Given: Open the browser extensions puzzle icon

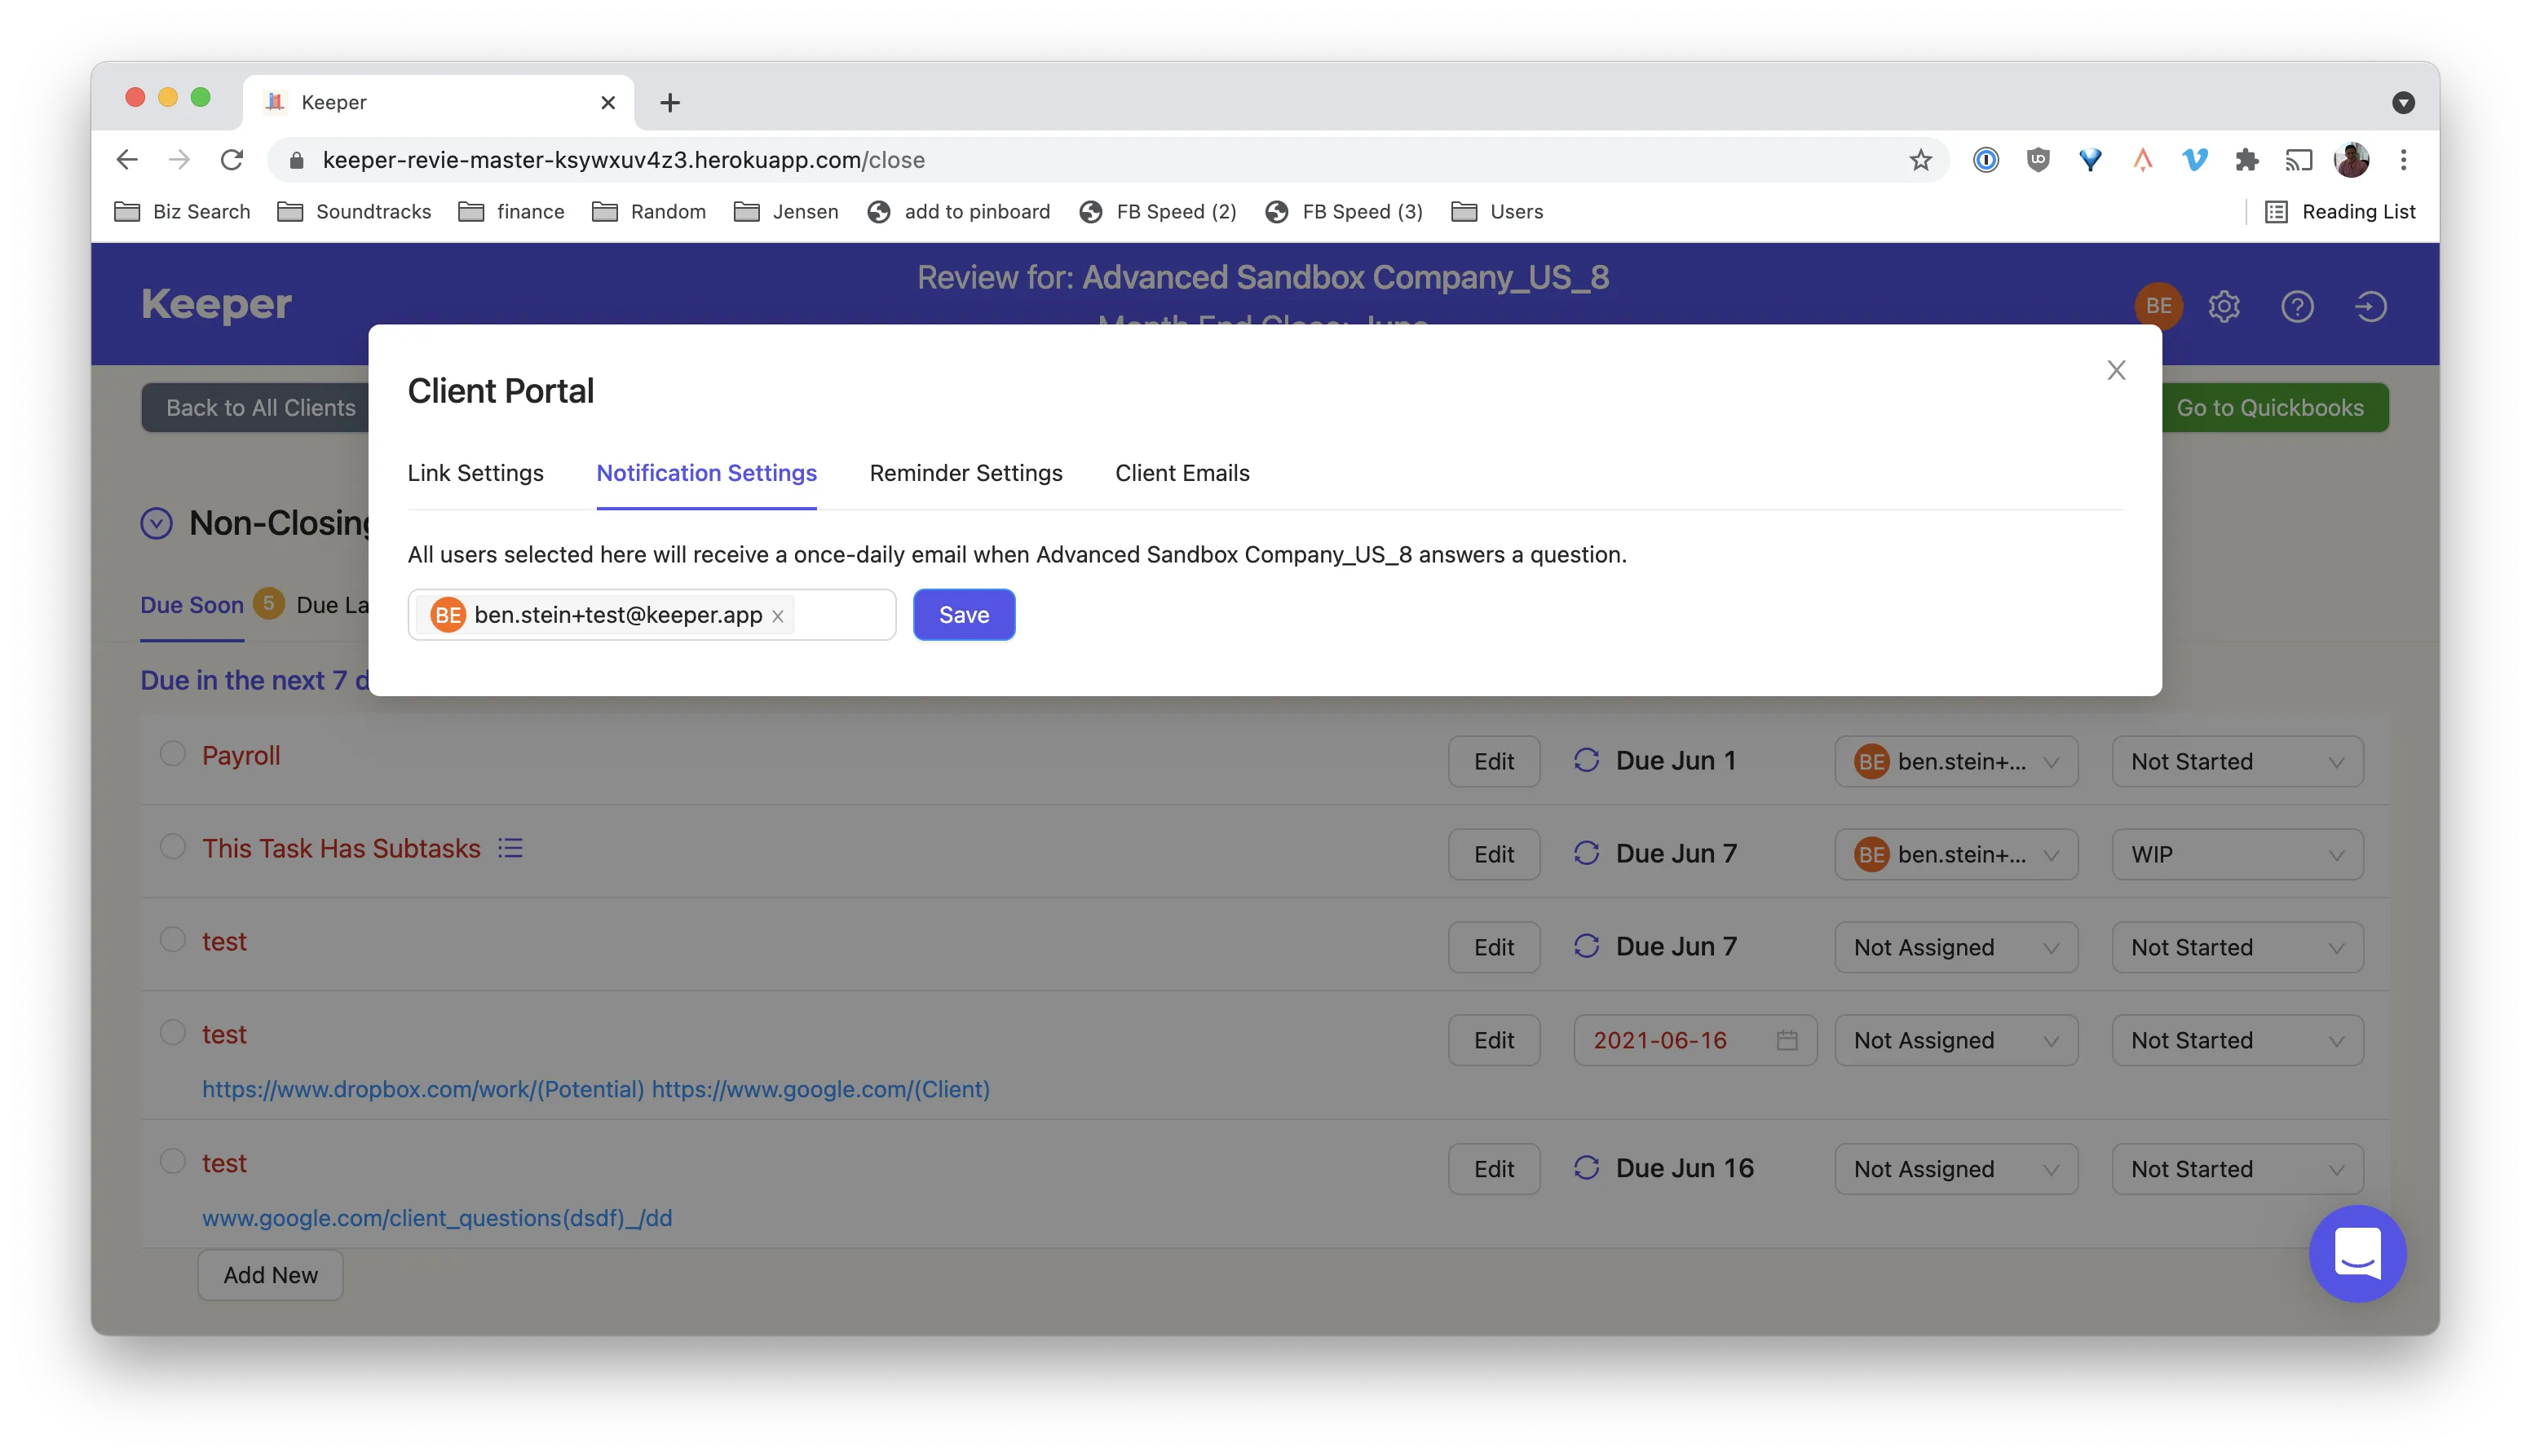Looking at the screenshot, I should [x=2246, y=160].
